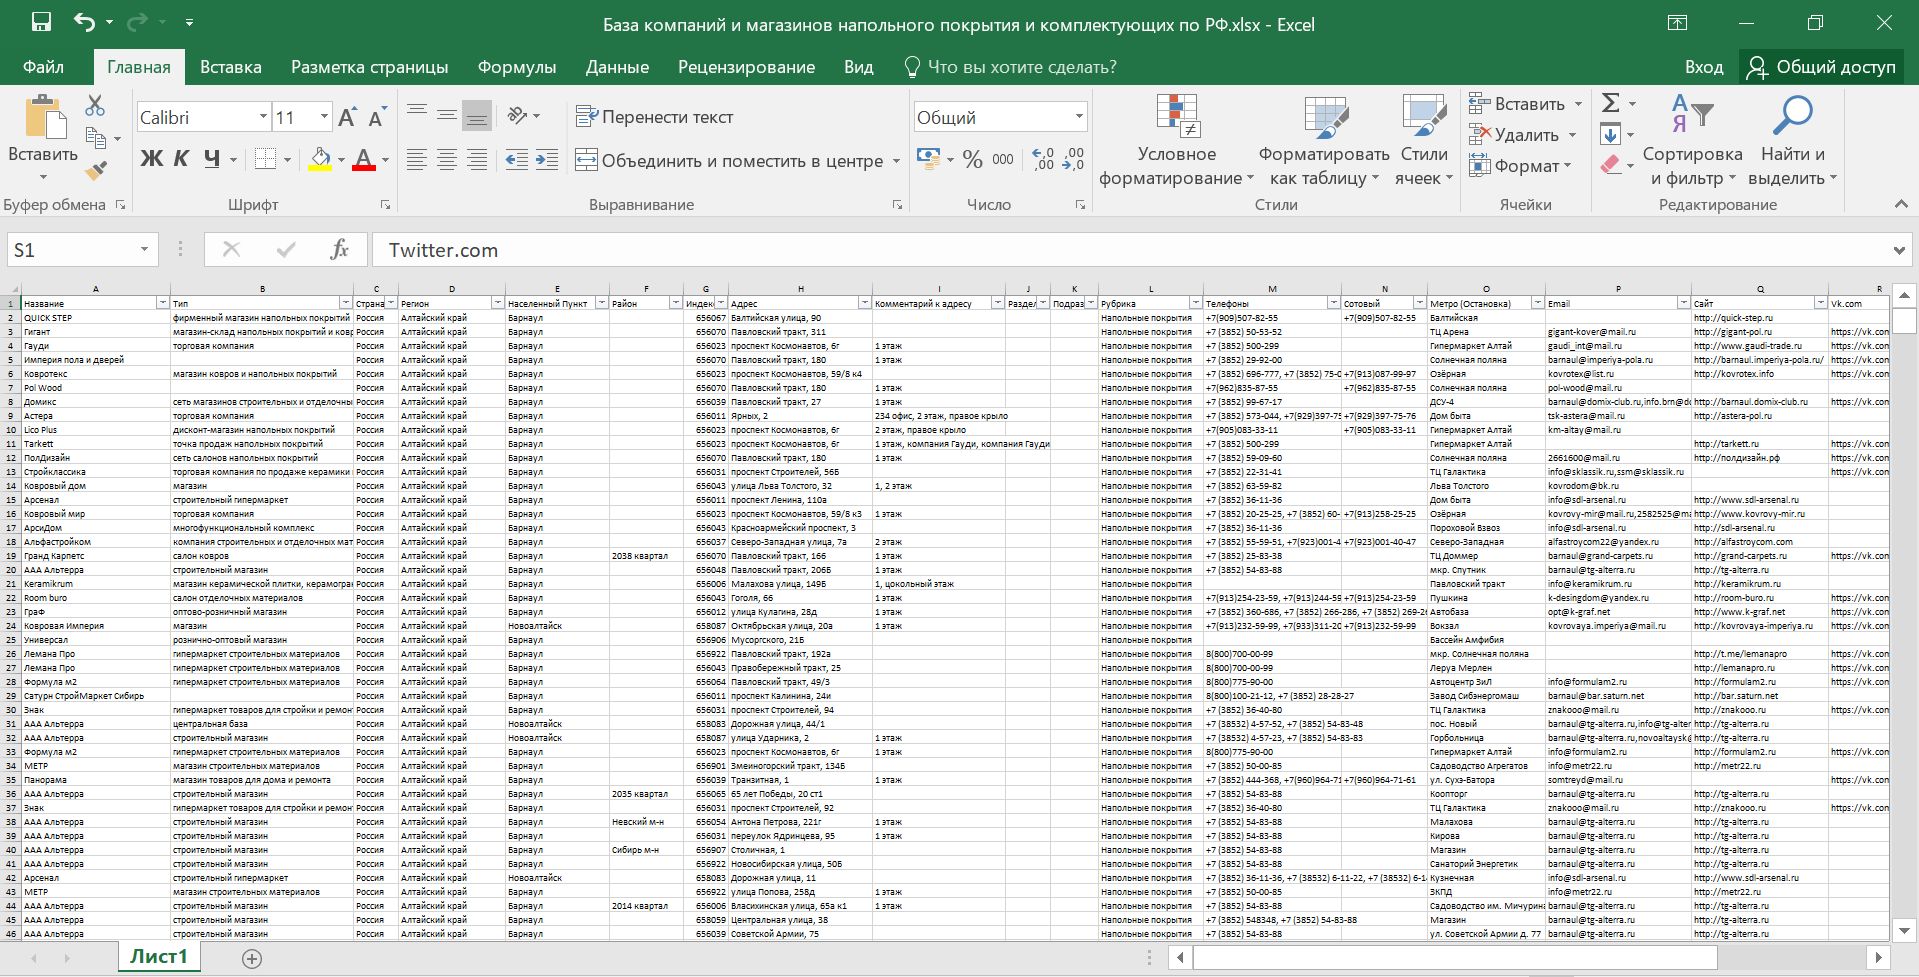The image size is (1919, 977).
Task: Click the Общий доступ share button
Action: pos(1821,67)
